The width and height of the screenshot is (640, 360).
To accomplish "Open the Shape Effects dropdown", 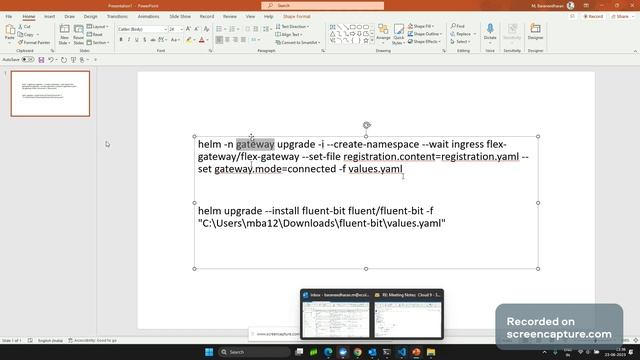I will [424, 42].
